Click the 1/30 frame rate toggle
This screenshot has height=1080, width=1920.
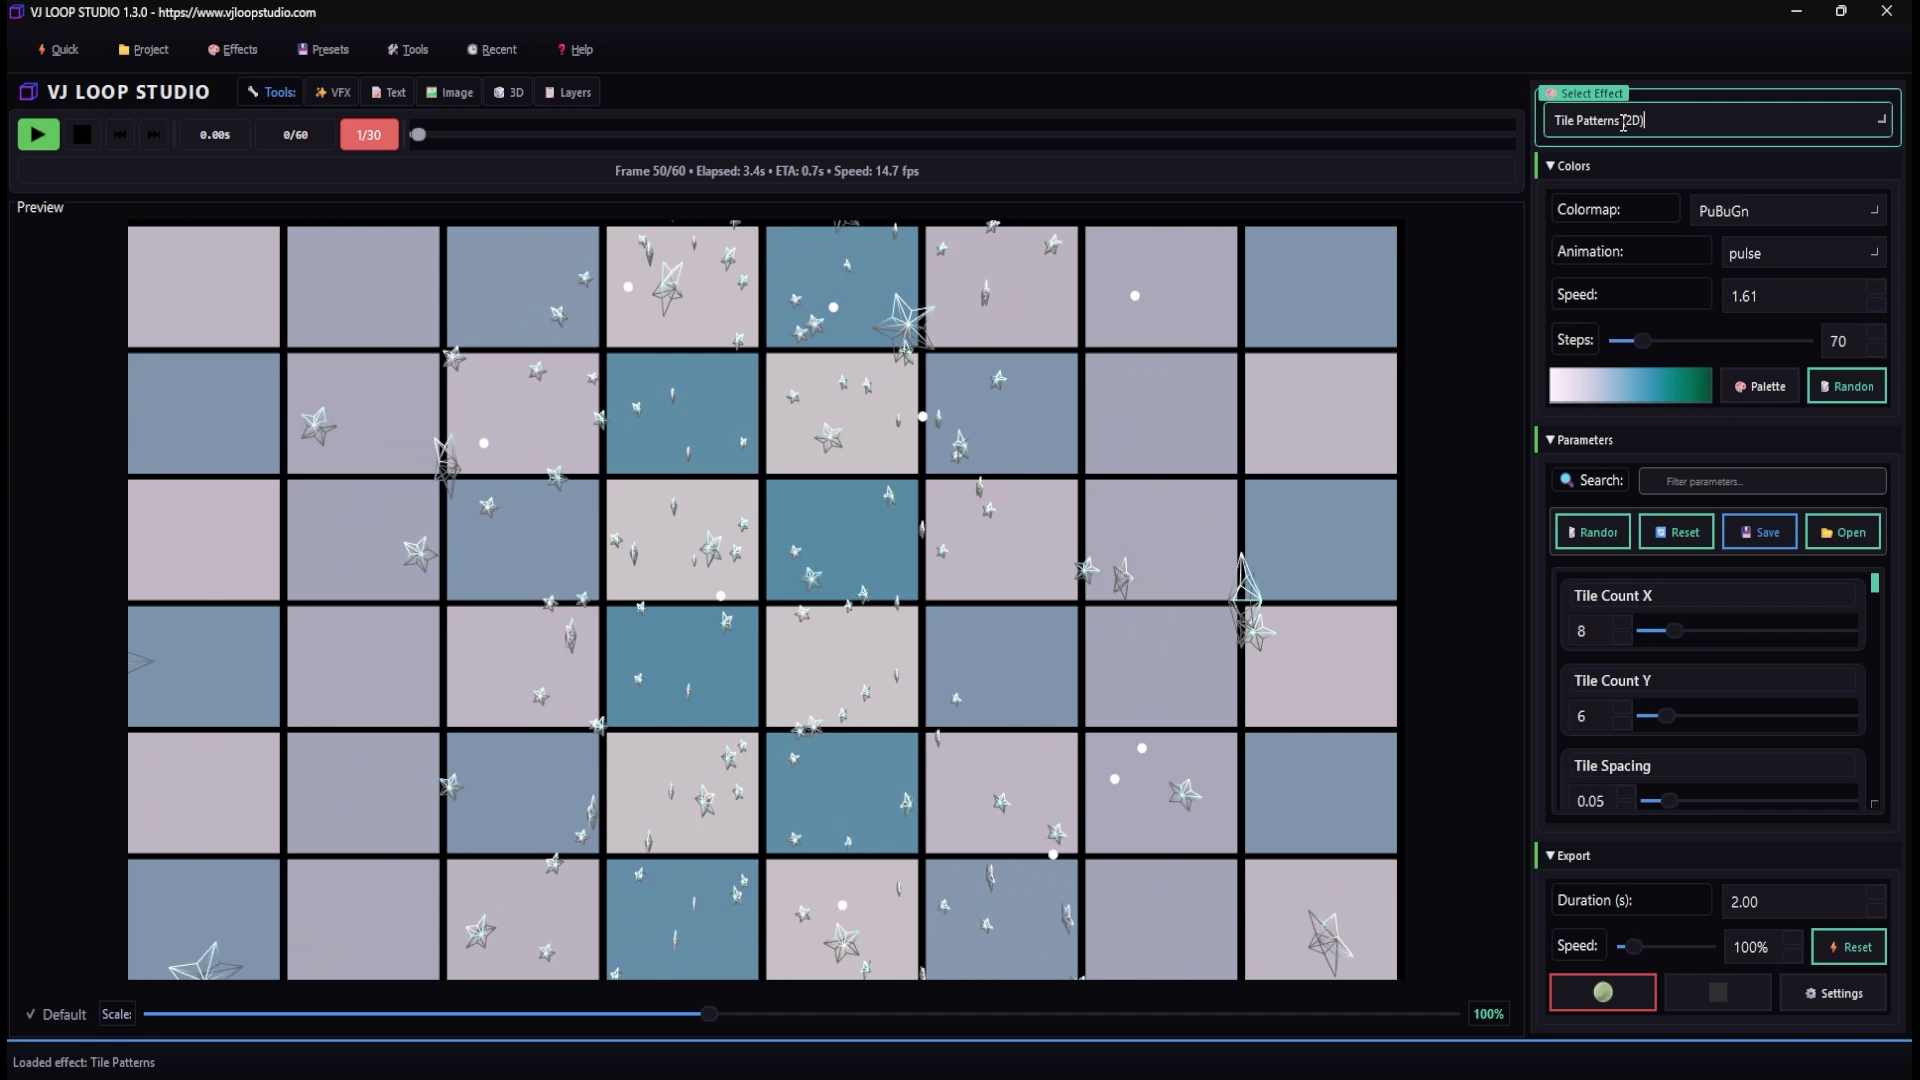tap(368, 134)
